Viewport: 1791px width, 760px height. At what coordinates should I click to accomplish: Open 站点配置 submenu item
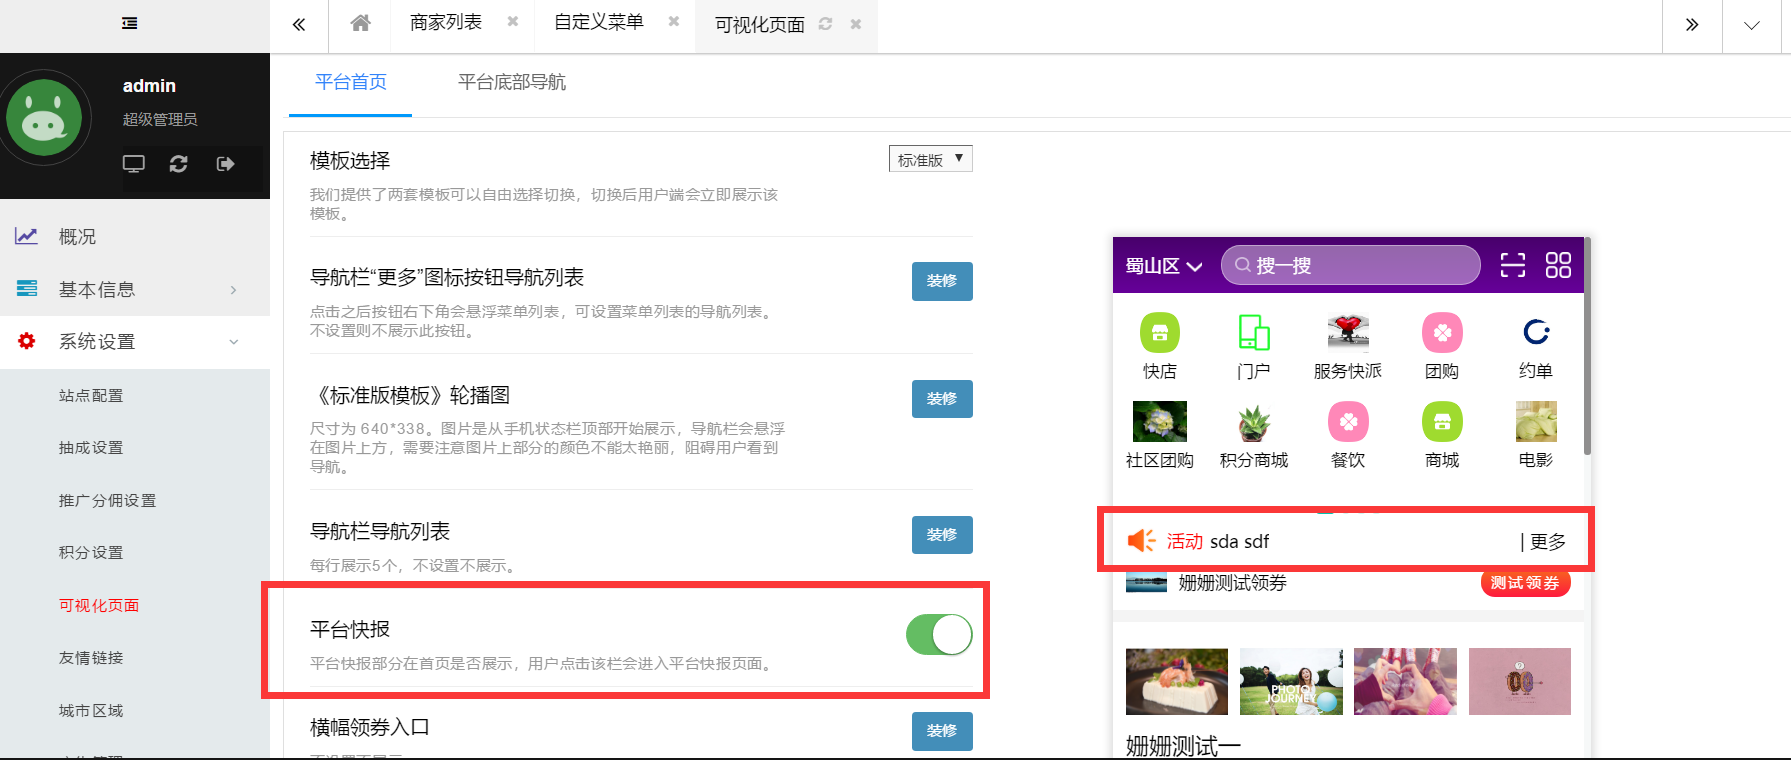tap(91, 396)
